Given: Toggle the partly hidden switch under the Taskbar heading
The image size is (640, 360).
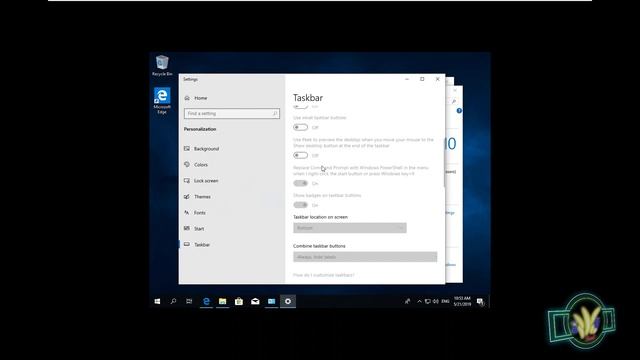Looking at the screenshot, I should click(x=300, y=106).
